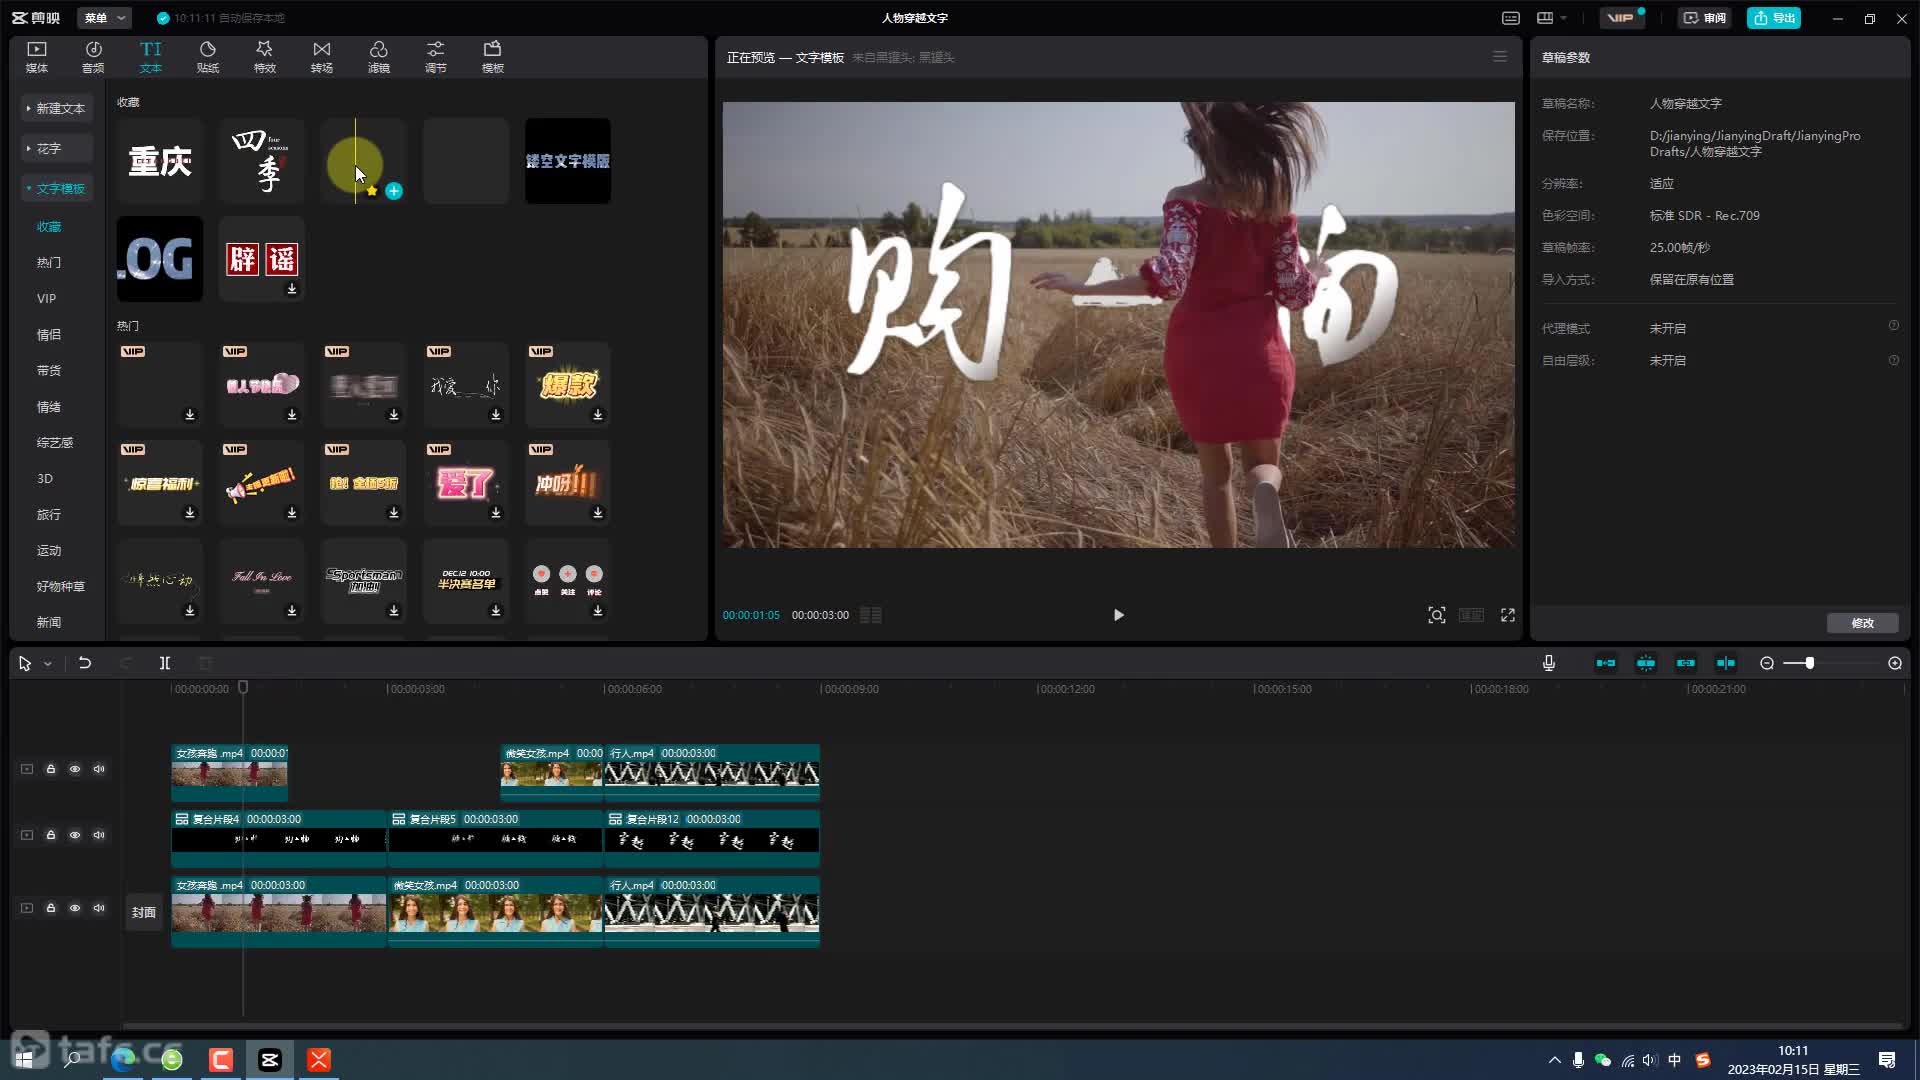Select the 旅行 category
The image size is (1920, 1080).
point(49,514)
